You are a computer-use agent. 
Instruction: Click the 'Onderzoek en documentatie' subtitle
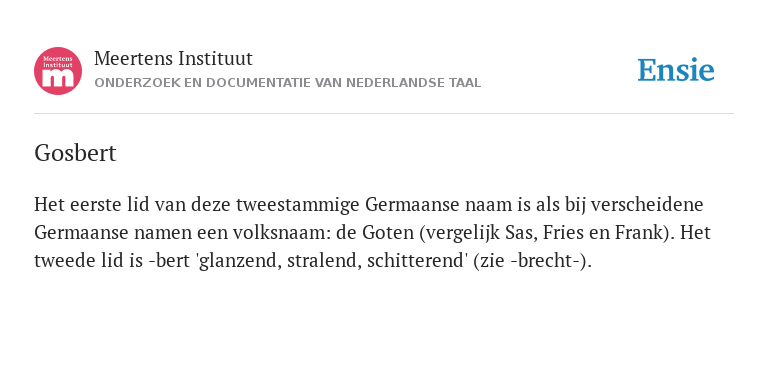click(288, 83)
